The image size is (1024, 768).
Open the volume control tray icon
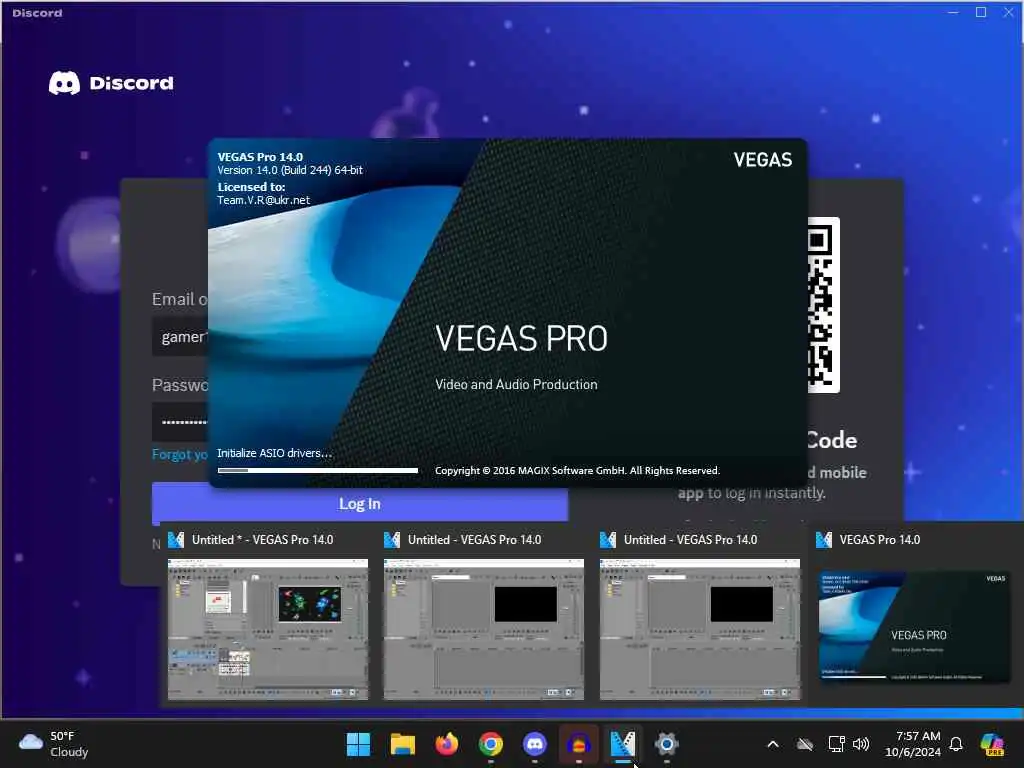861,744
